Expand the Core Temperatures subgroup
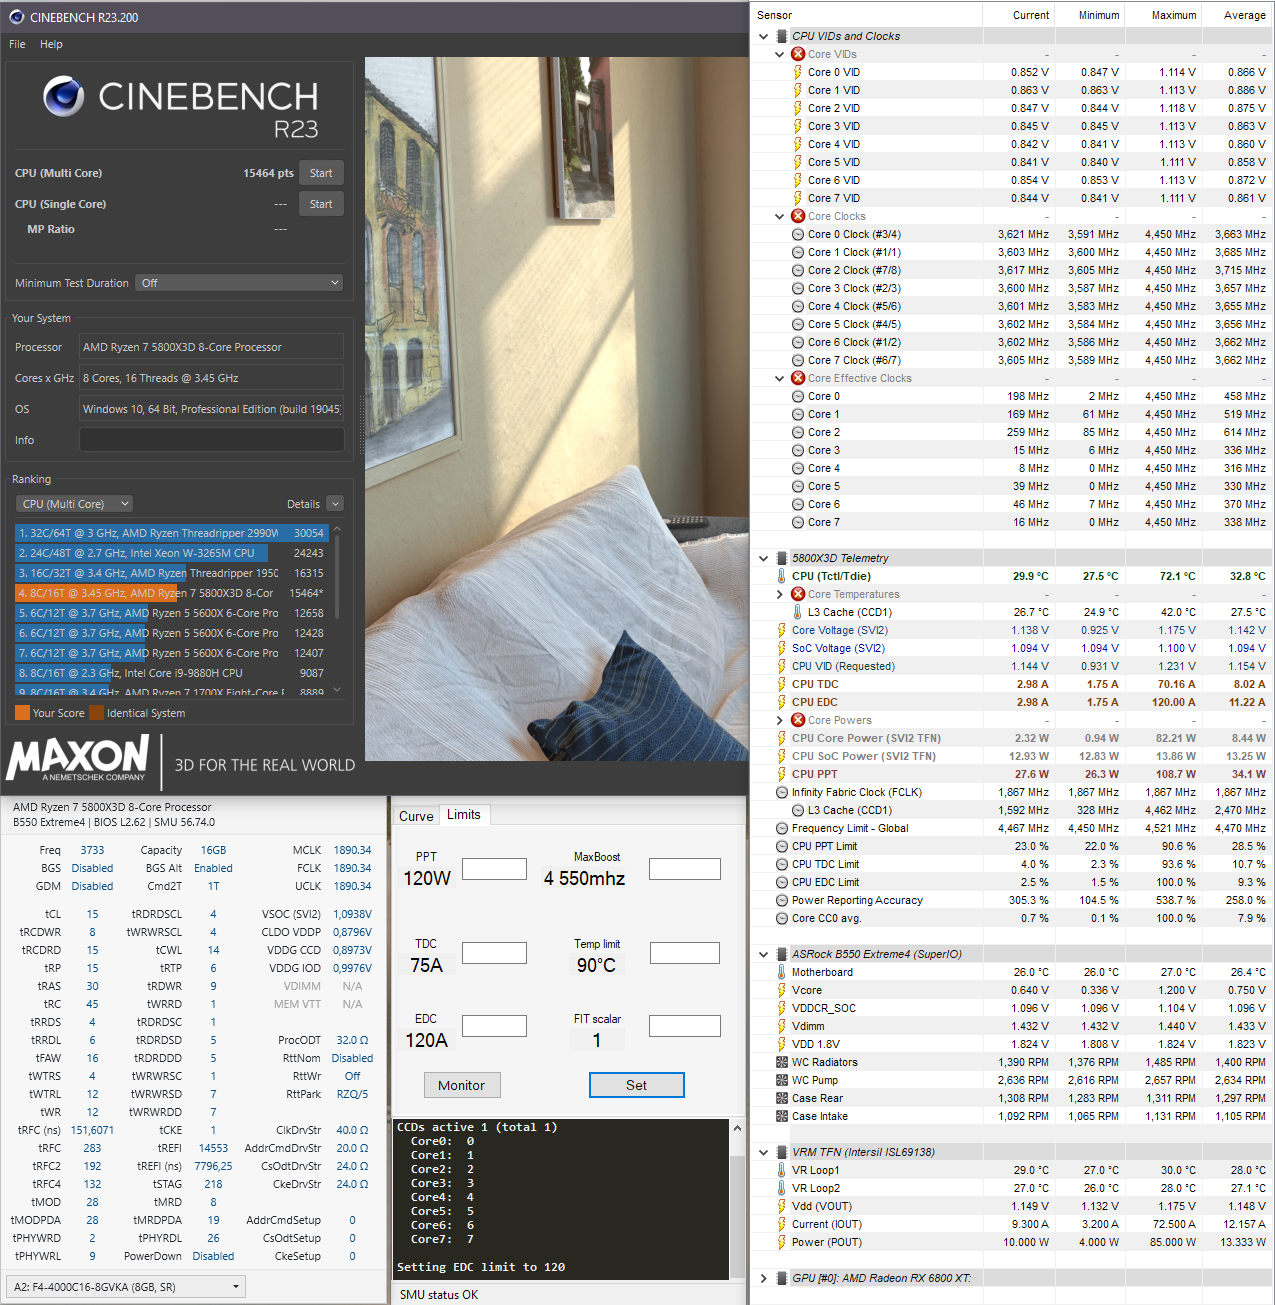Screen dimensions: 1275x1305 click(780, 594)
